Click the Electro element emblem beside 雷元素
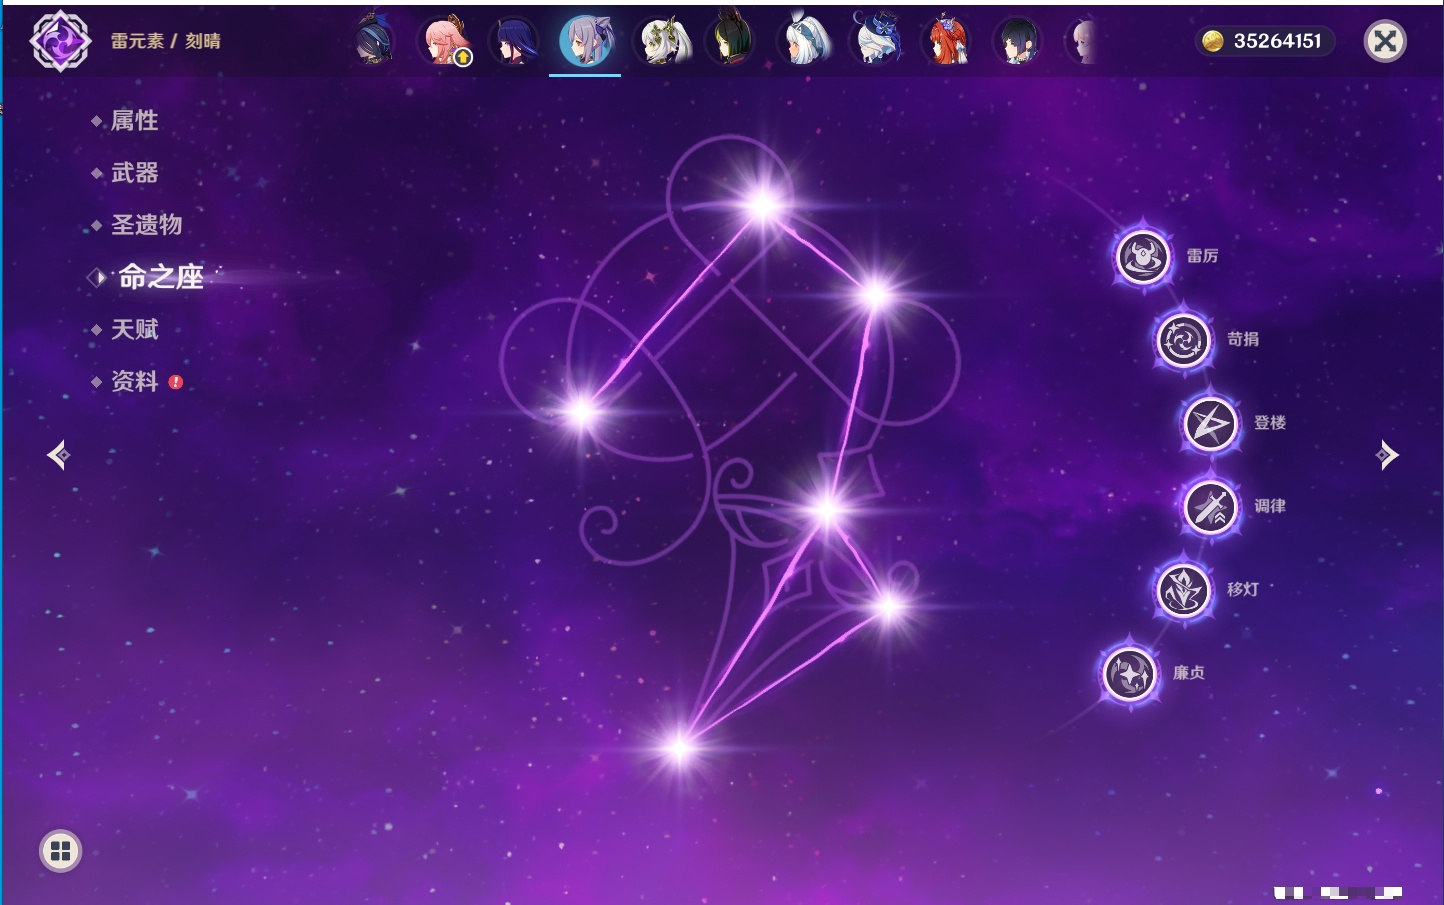 tap(60, 41)
